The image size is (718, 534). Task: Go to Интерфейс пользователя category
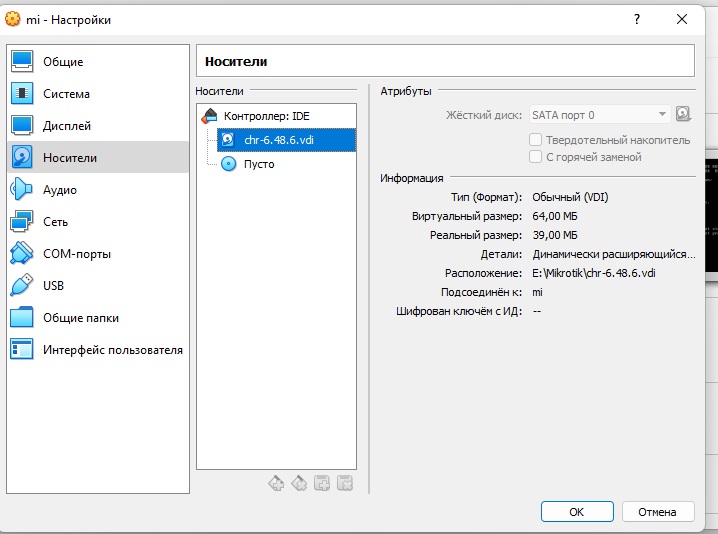[x=112, y=350]
